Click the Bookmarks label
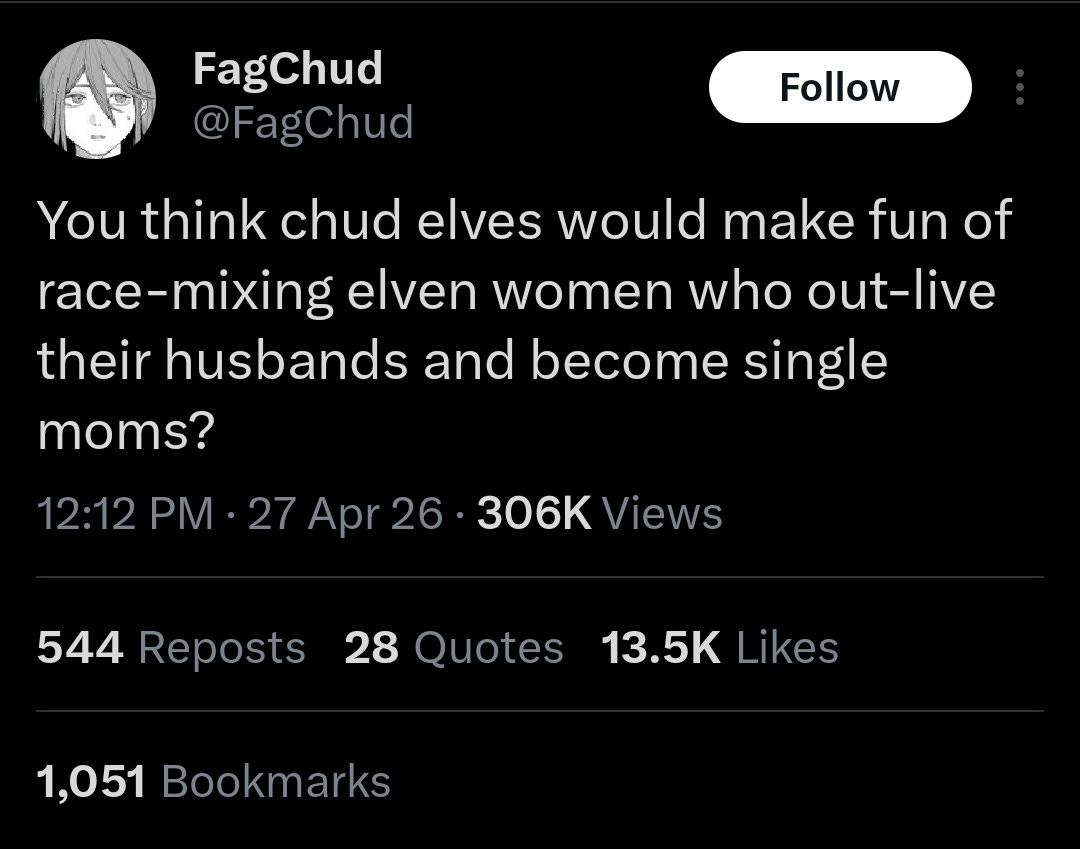1080x849 pixels. coord(276,782)
